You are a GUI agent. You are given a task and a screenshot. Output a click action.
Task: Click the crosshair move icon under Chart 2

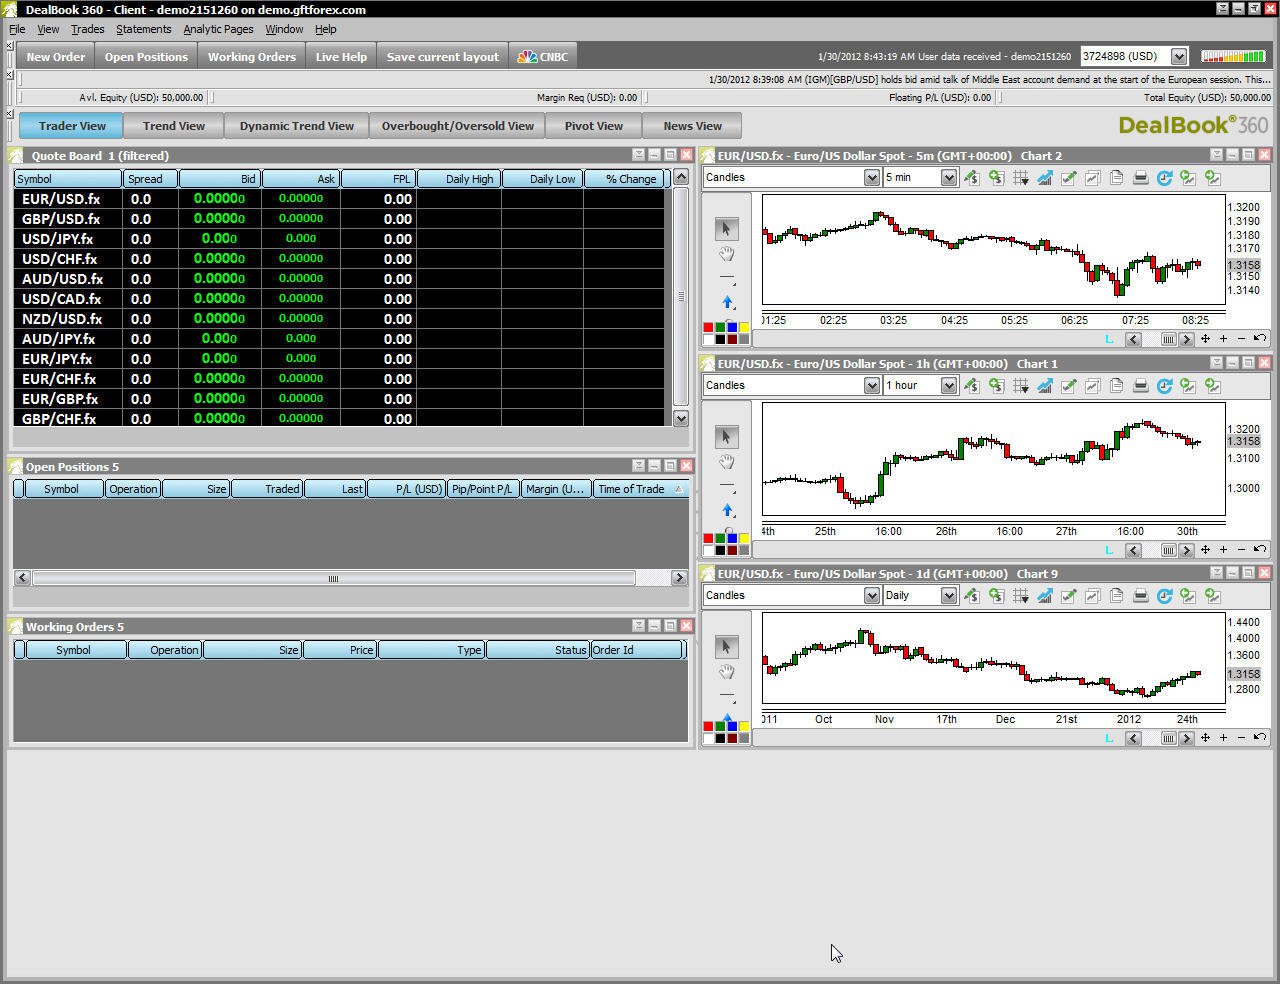(1205, 339)
